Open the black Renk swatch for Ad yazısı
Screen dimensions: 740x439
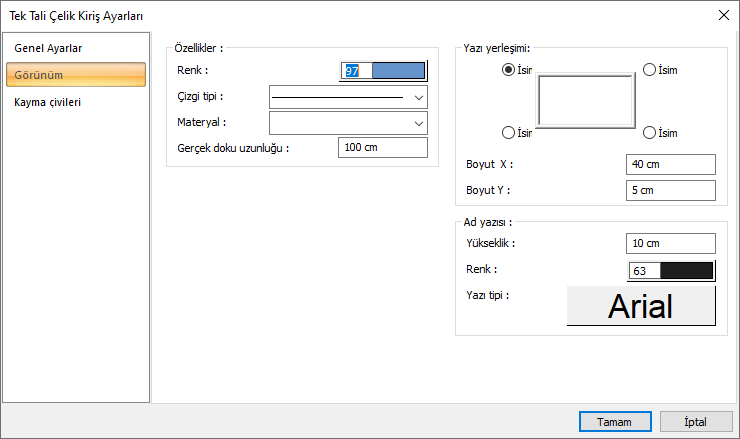[686, 270]
